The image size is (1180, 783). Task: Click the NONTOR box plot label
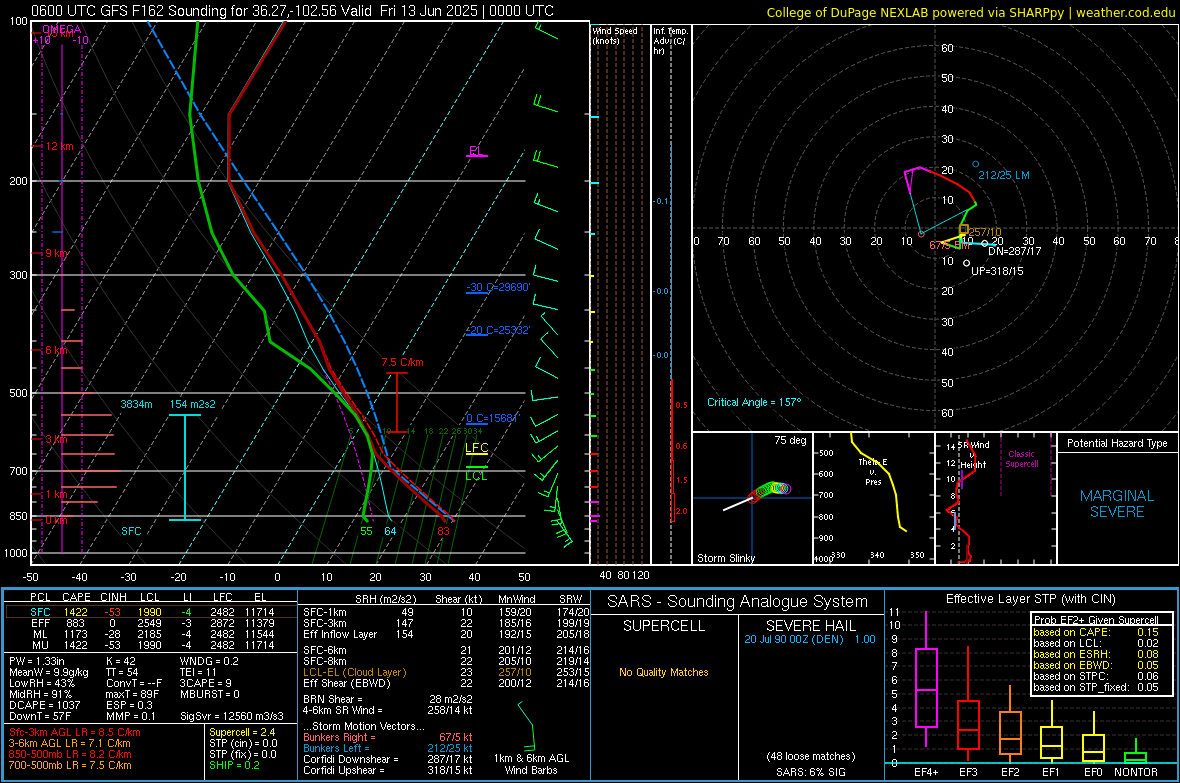(1136, 772)
